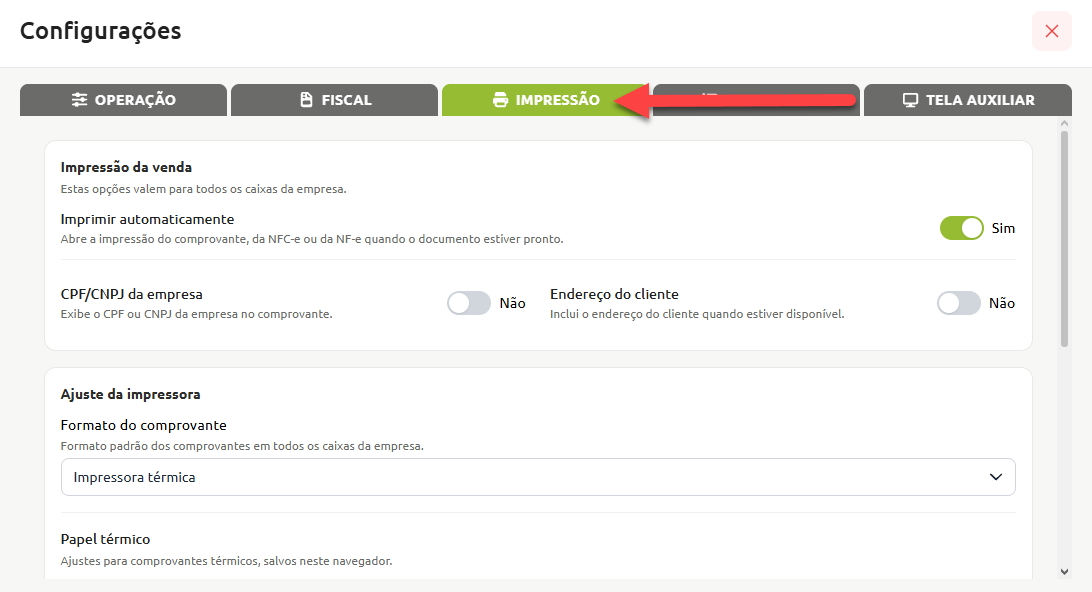Click the dropdown chevron beside Impressora térmica
This screenshot has height=592, width=1092.
pos(996,477)
